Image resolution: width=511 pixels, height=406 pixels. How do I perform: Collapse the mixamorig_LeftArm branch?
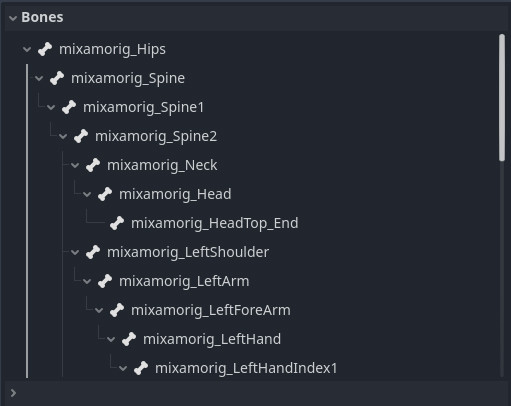[x=87, y=281]
